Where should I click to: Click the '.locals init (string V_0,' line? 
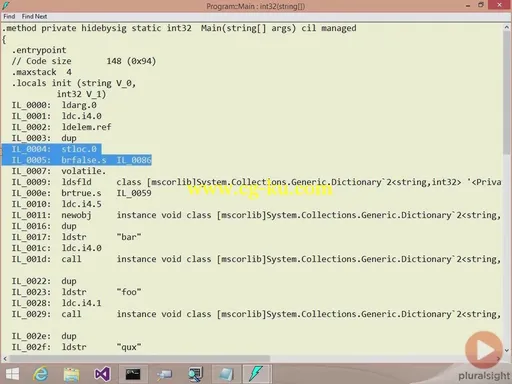click(74, 83)
